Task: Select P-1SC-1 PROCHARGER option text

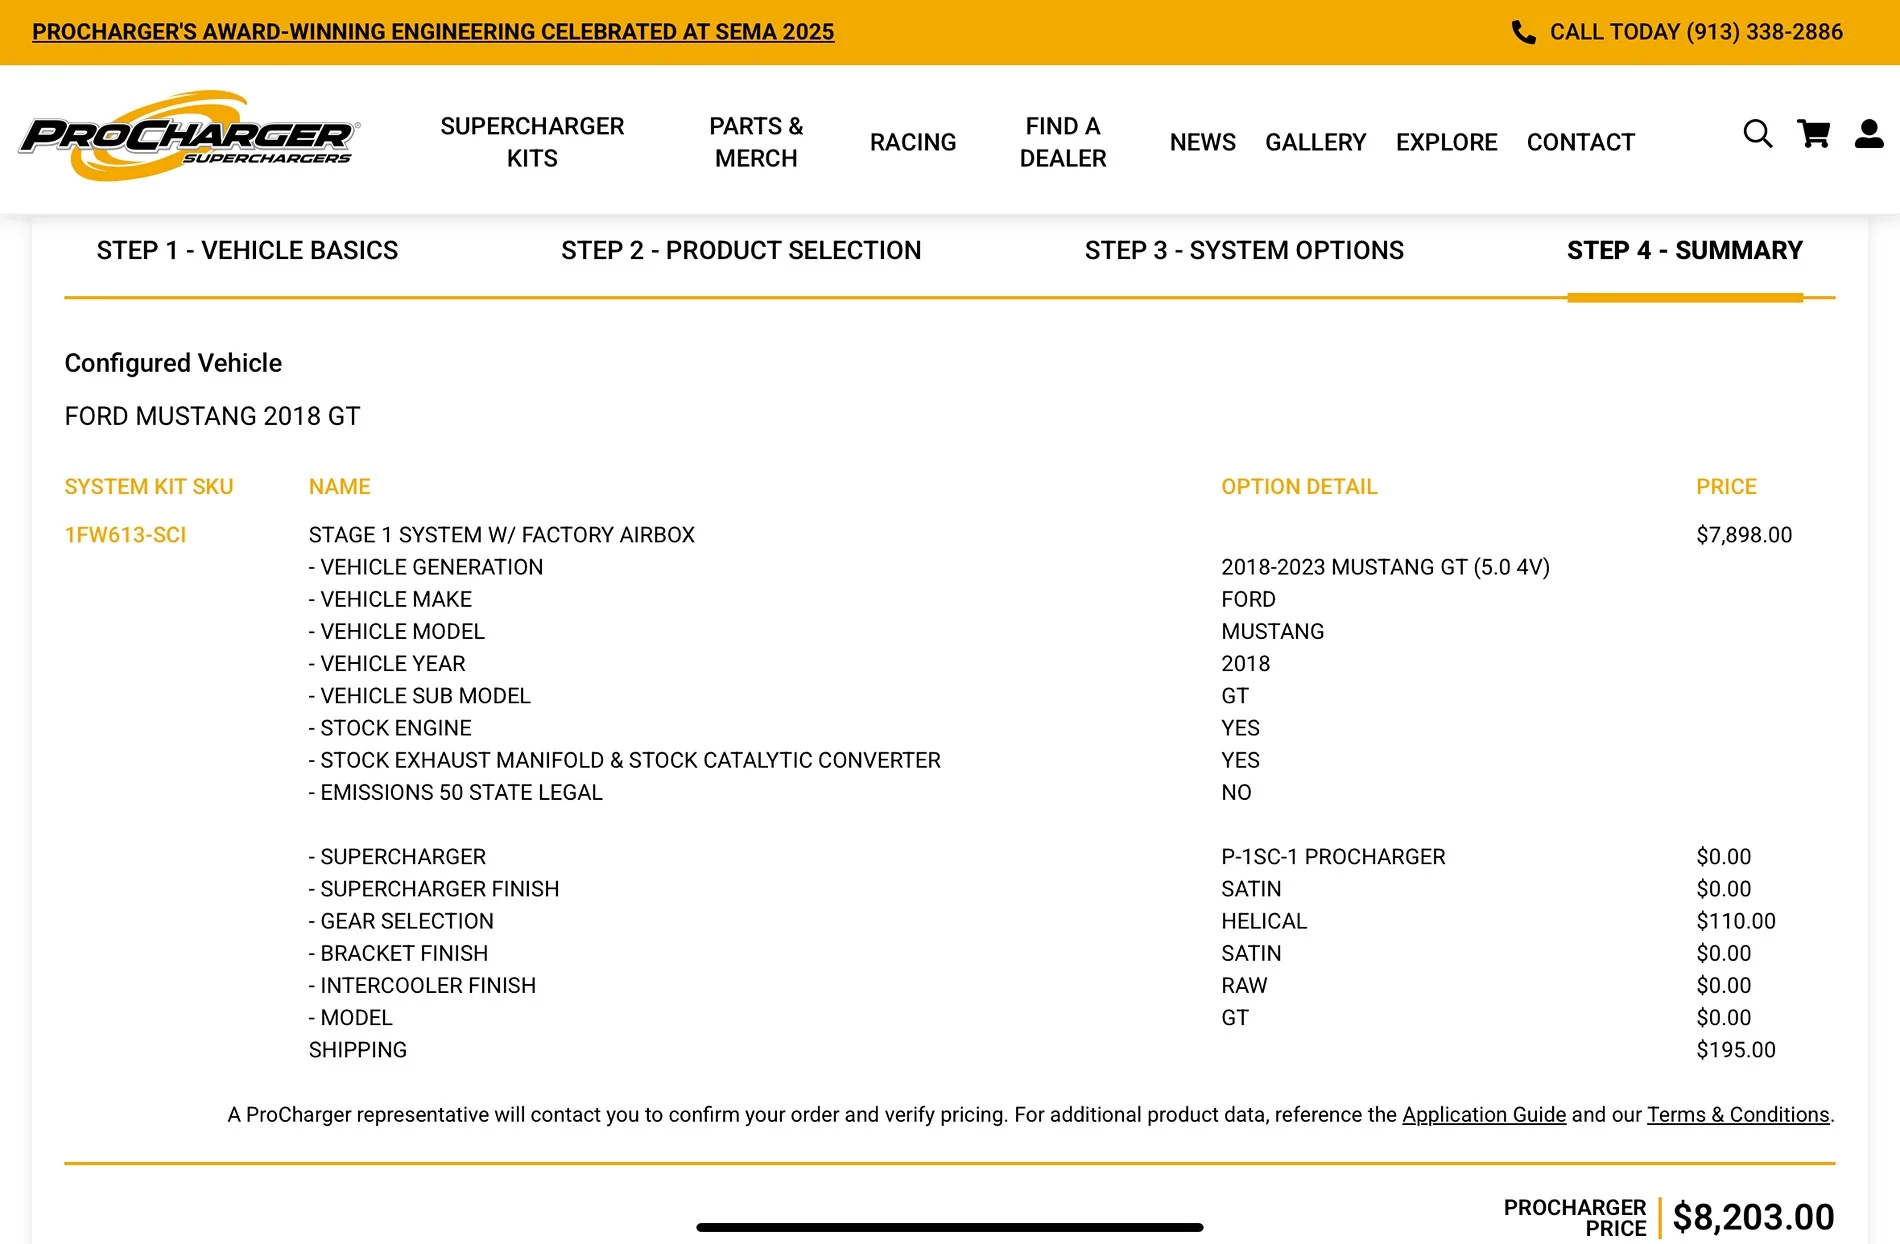Action: 1333,857
